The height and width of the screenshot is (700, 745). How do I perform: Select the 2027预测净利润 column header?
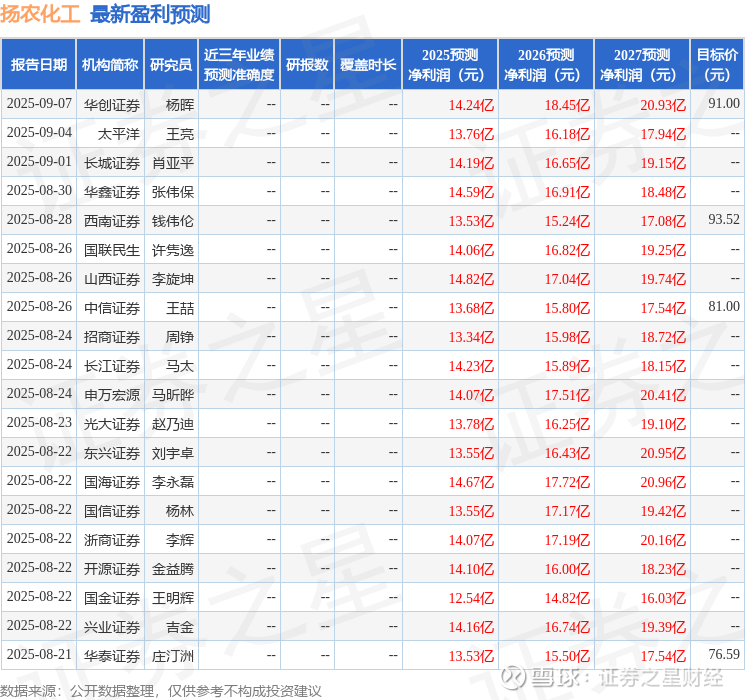[642, 65]
